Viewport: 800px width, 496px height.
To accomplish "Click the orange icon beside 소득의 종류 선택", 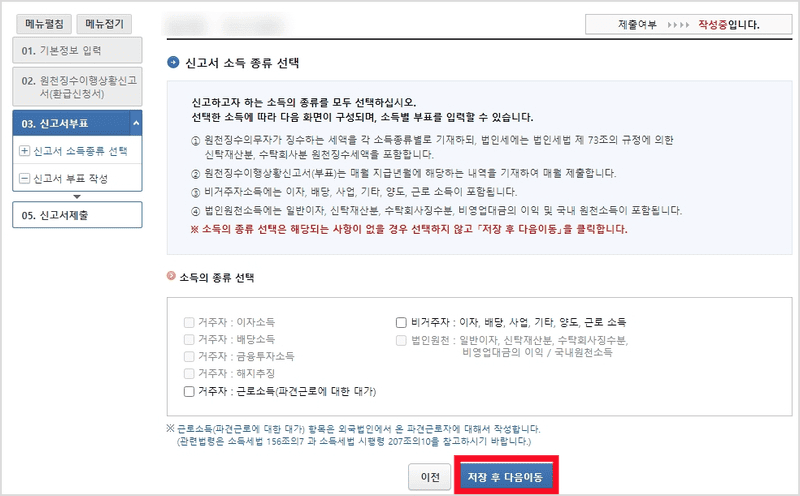I will pos(171,276).
